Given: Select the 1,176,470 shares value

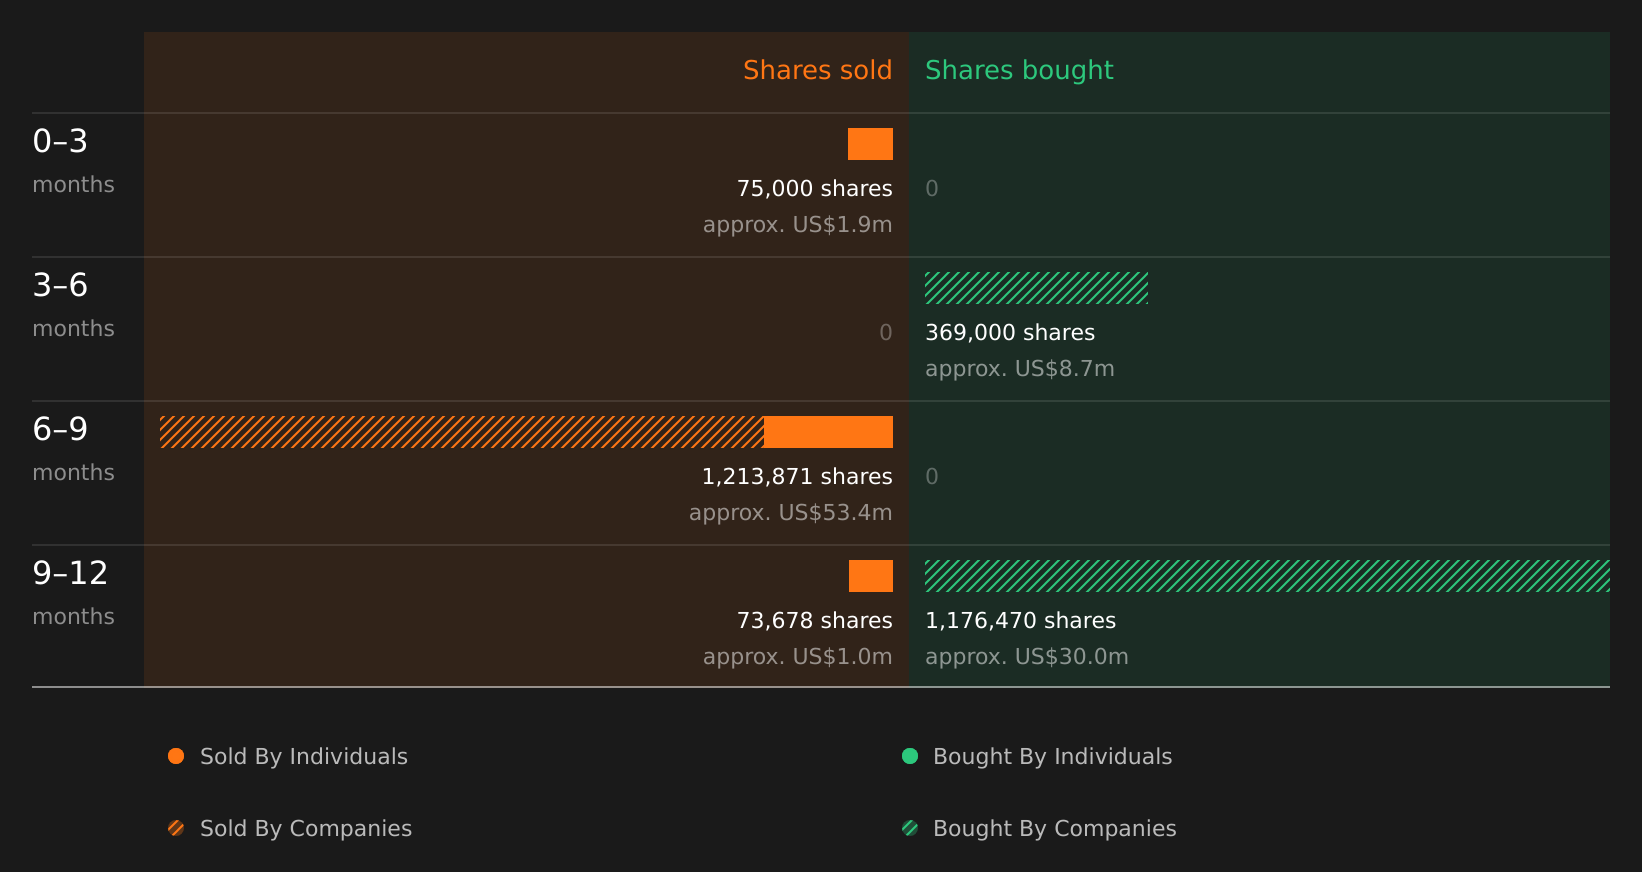Looking at the screenshot, I should 1020,621.
